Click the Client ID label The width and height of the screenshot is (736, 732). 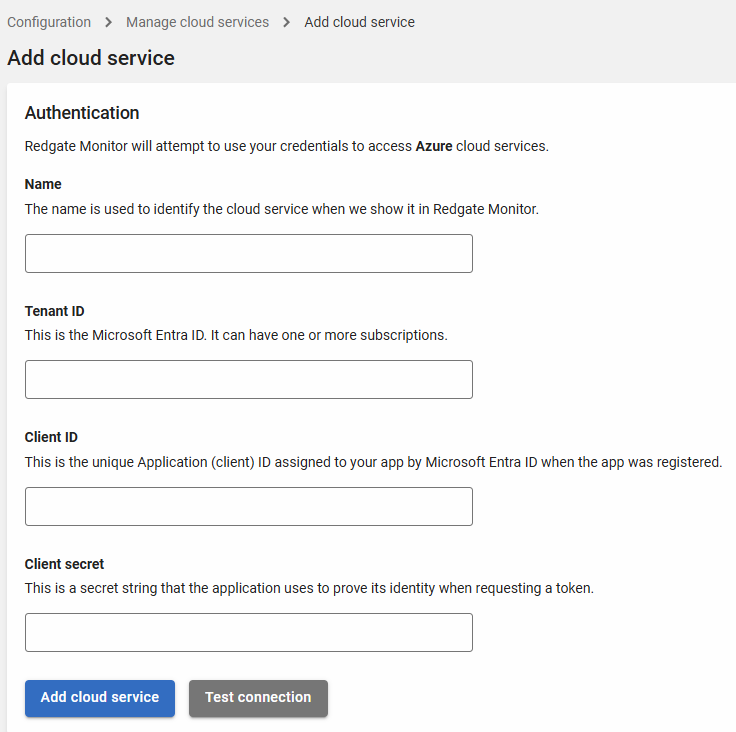(x=51, y=437)
